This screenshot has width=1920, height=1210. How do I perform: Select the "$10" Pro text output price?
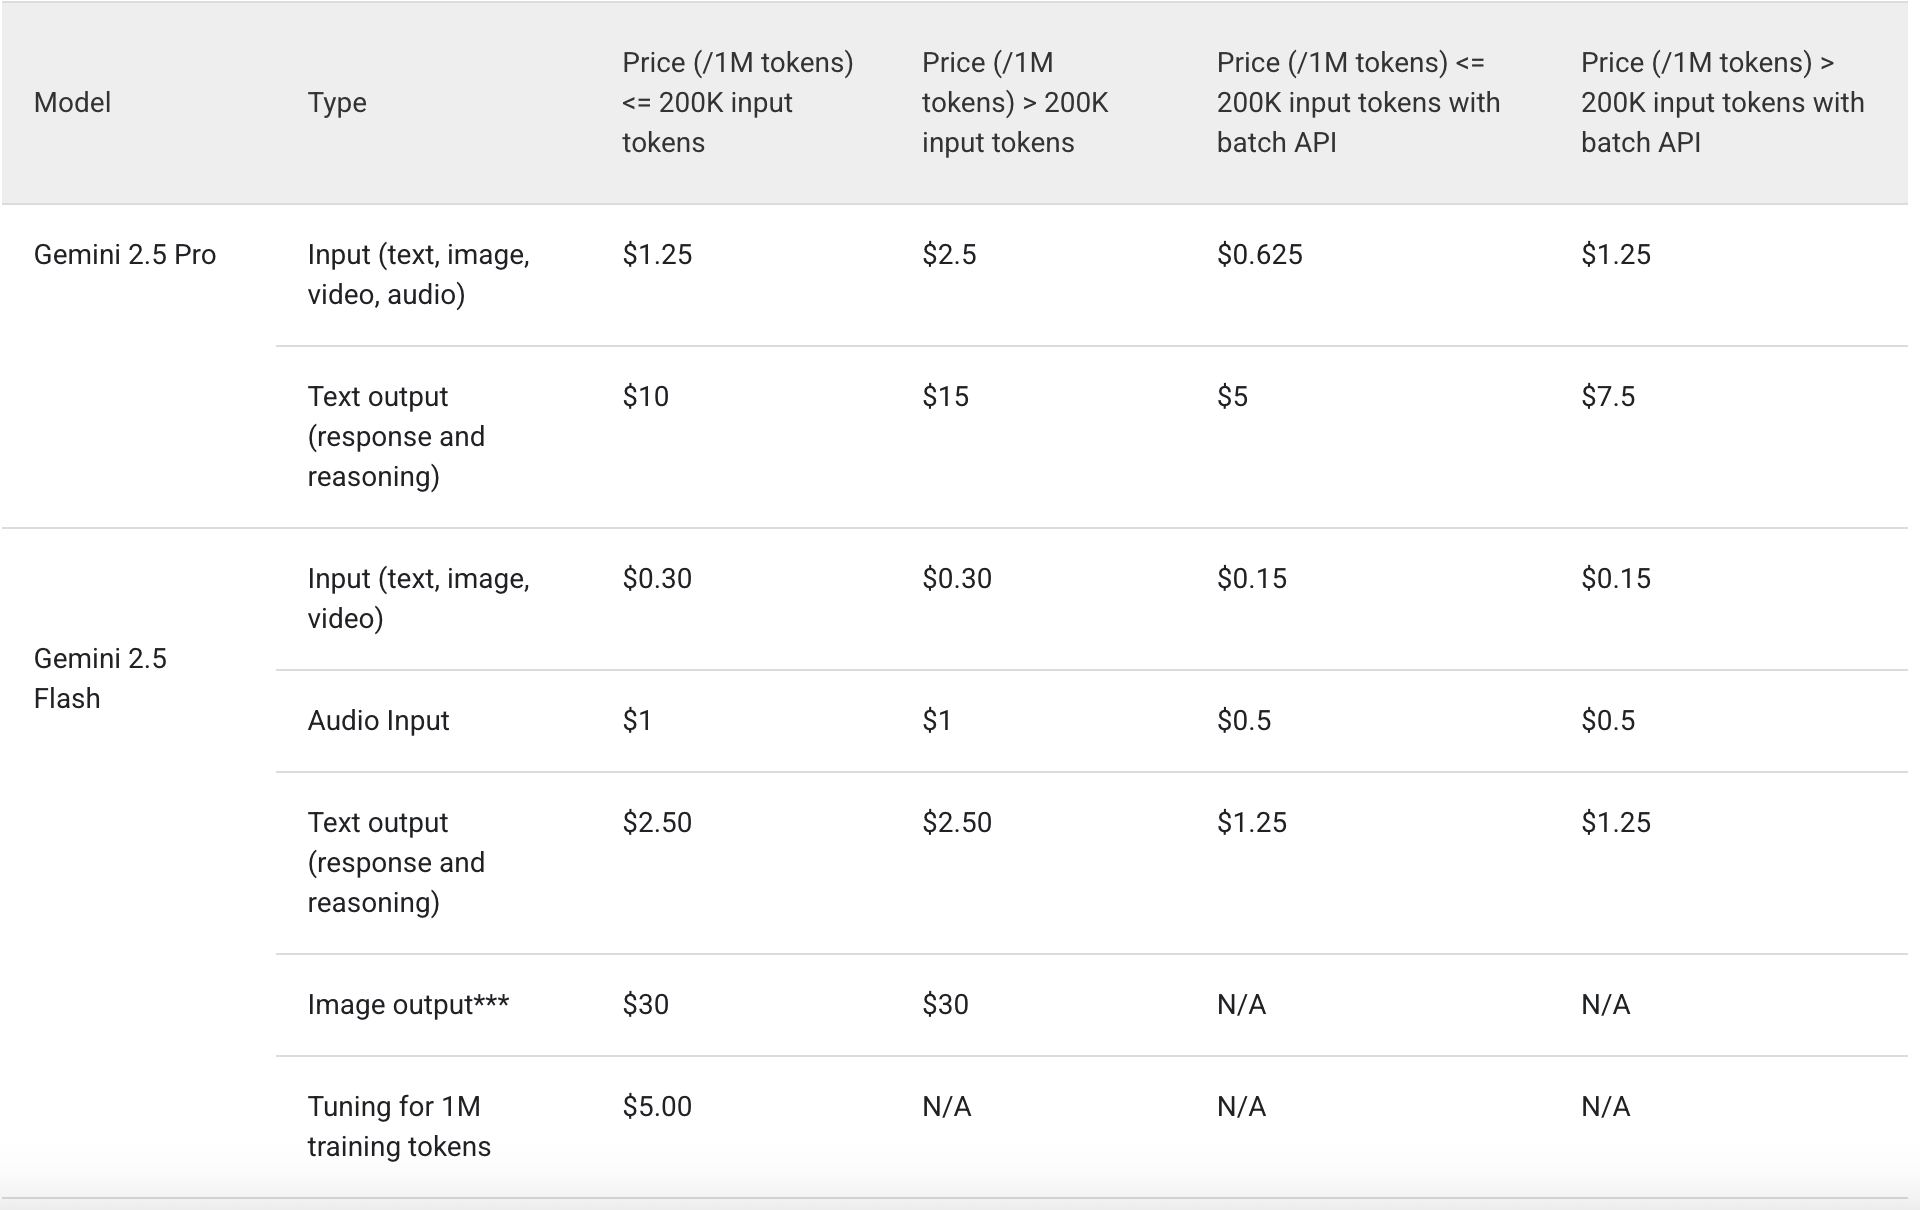(x=645, y=397)
